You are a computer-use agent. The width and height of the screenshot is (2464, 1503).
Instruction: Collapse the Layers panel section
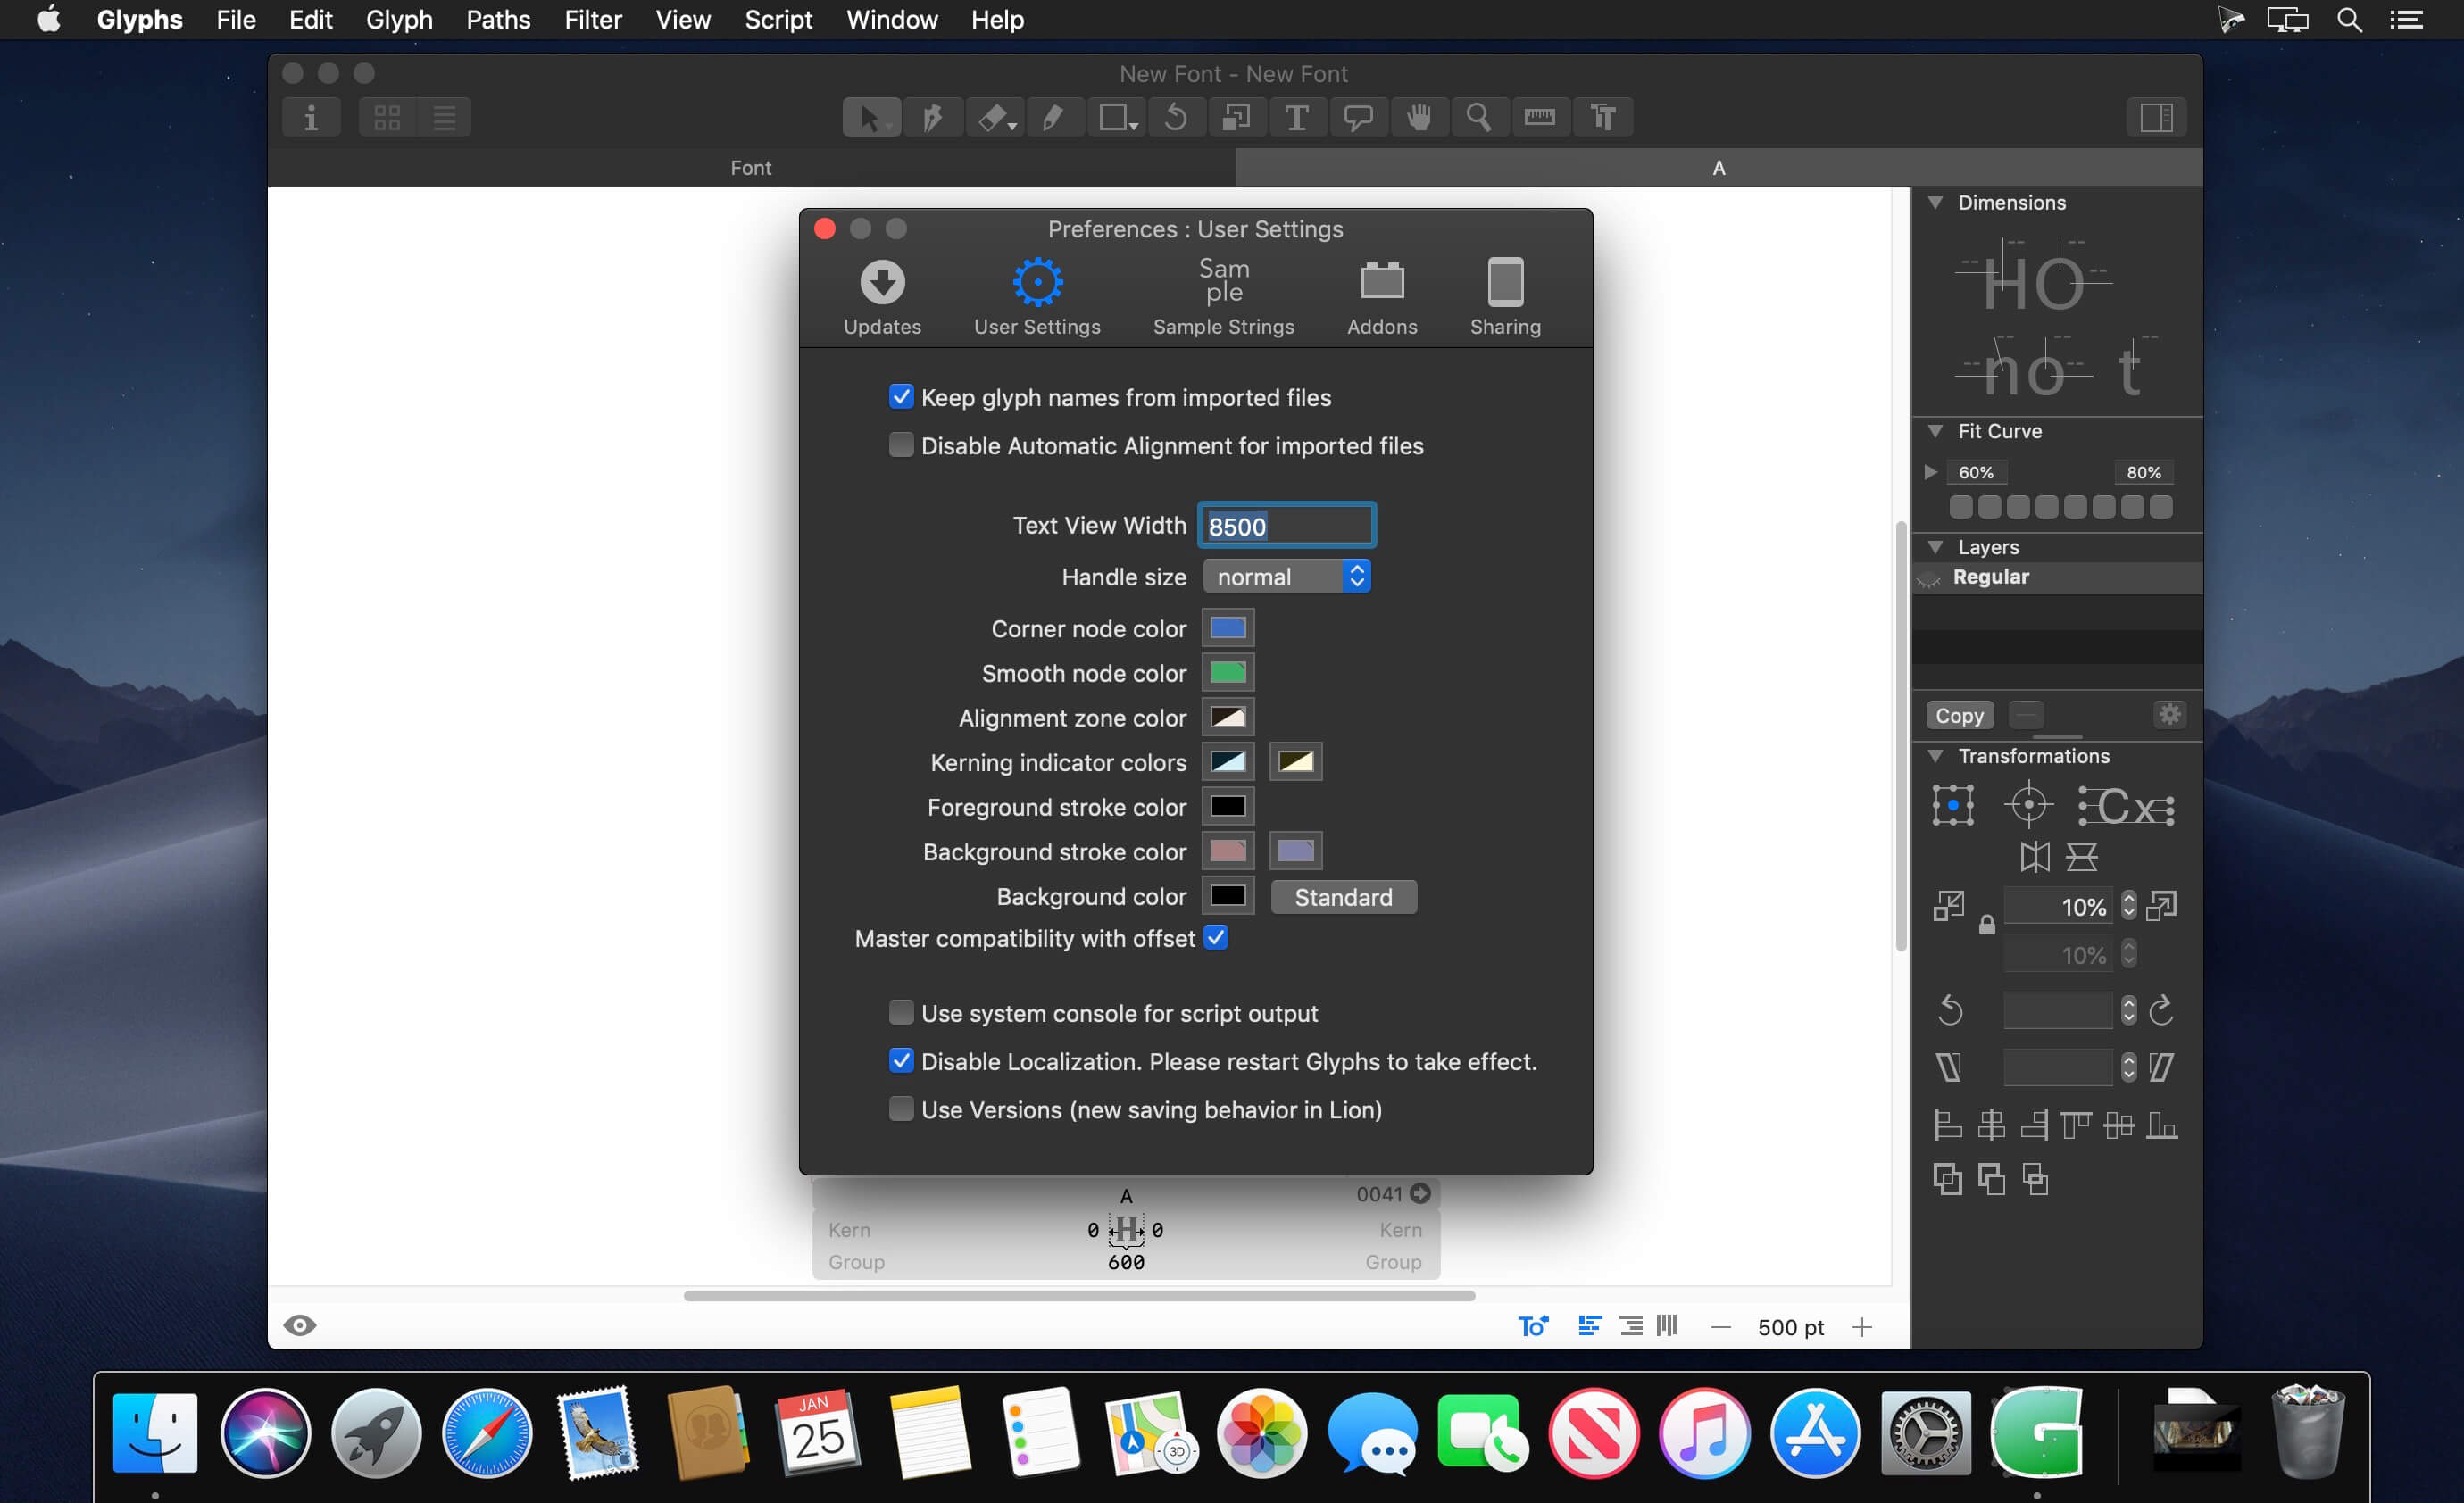pyautogui.click(x=1936, y=547)
